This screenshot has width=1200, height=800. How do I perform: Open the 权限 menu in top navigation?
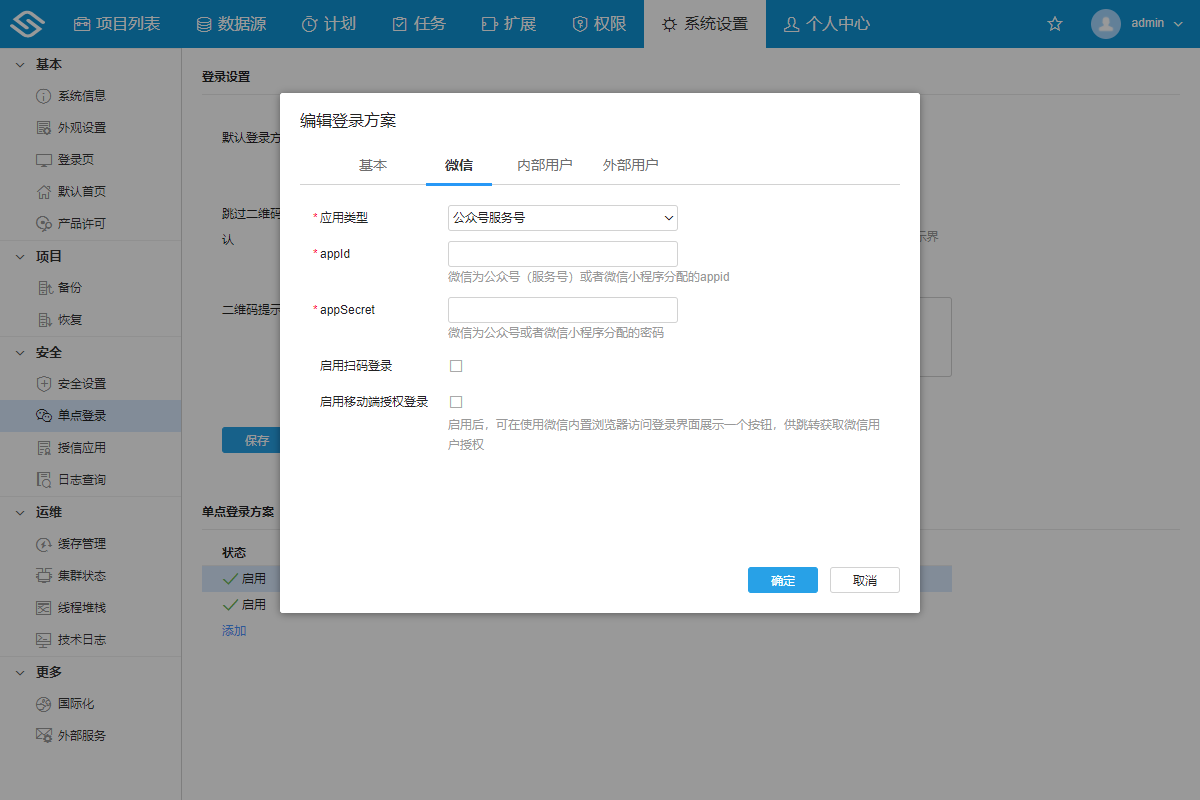coord(599,23)
